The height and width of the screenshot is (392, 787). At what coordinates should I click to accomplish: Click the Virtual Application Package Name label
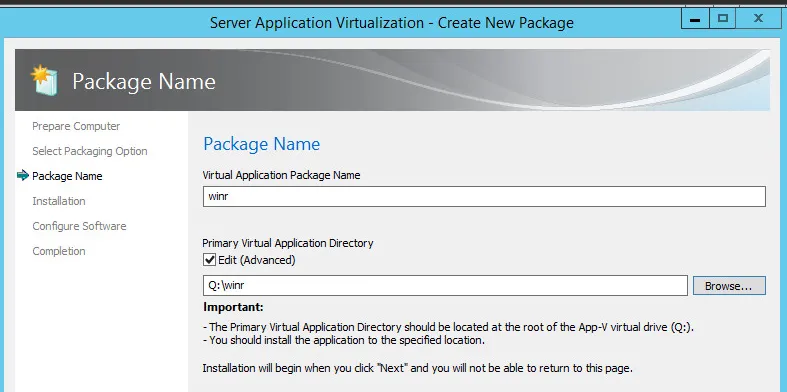tap(281, 175)
